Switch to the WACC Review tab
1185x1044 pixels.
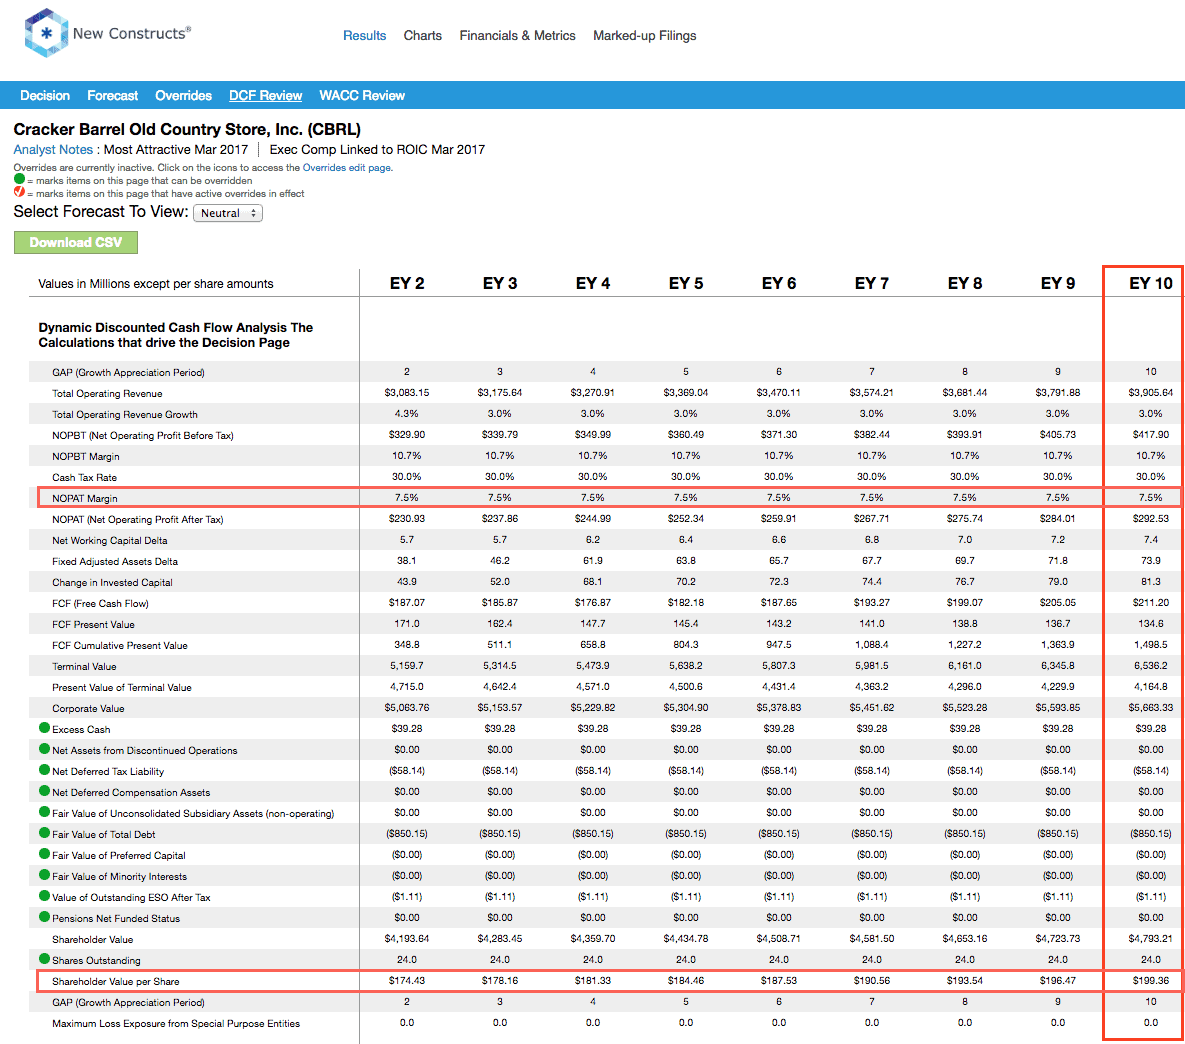pyautogui.click(x=362, y=95)
